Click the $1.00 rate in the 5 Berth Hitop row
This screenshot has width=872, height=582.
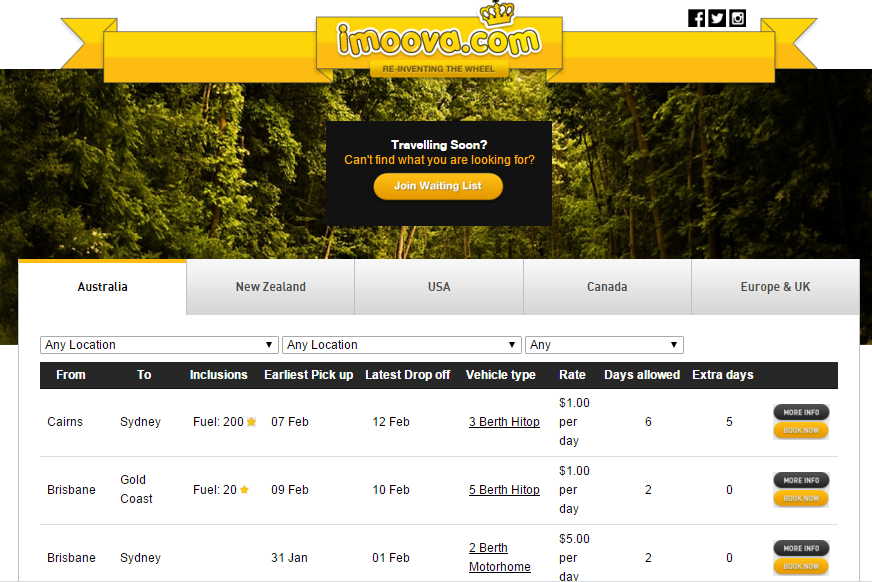click(574, 490)
